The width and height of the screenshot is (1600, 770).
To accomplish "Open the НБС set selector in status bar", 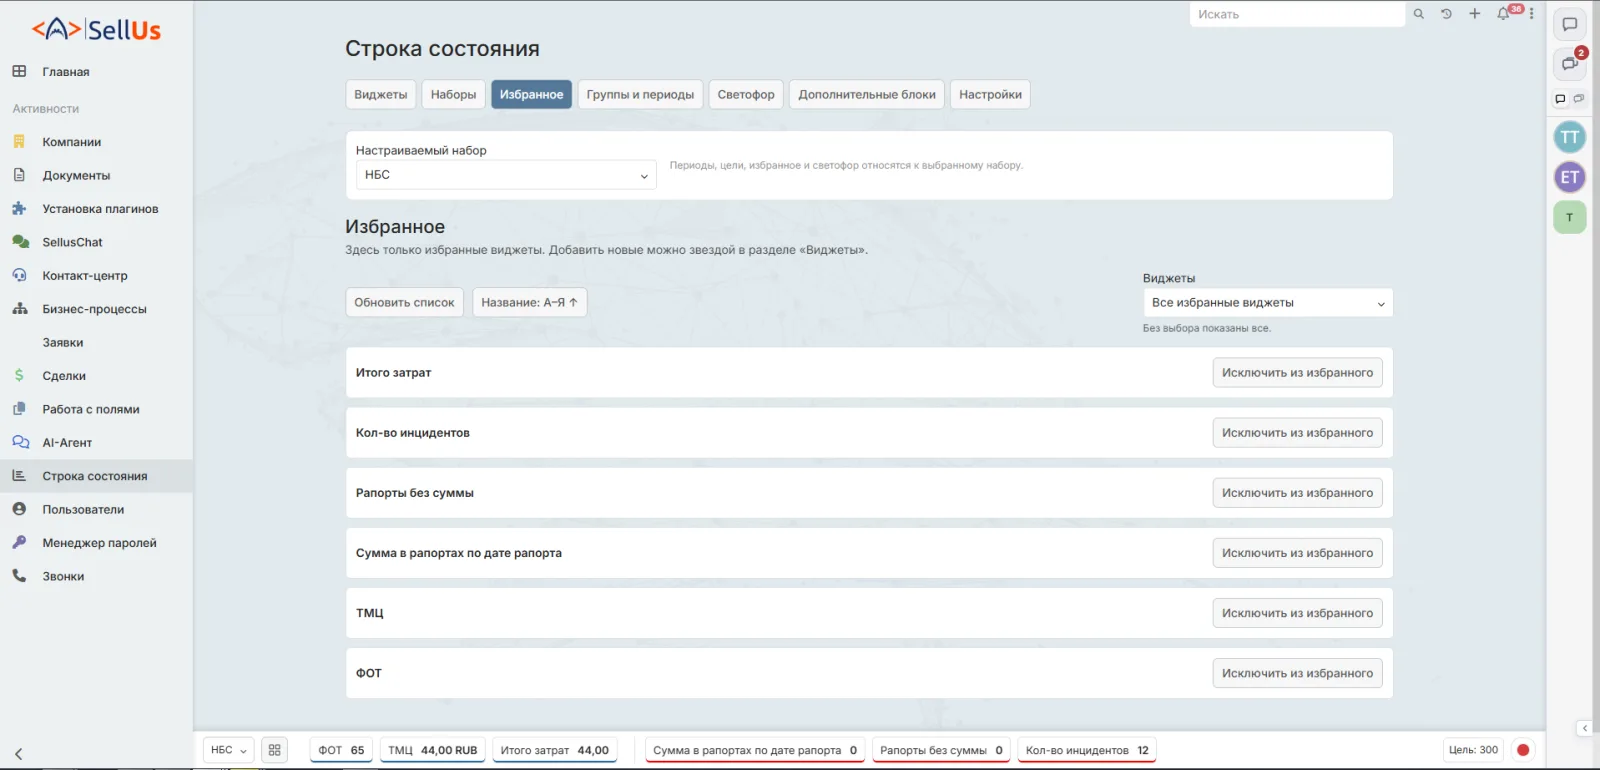I will (x=229, y=750).
